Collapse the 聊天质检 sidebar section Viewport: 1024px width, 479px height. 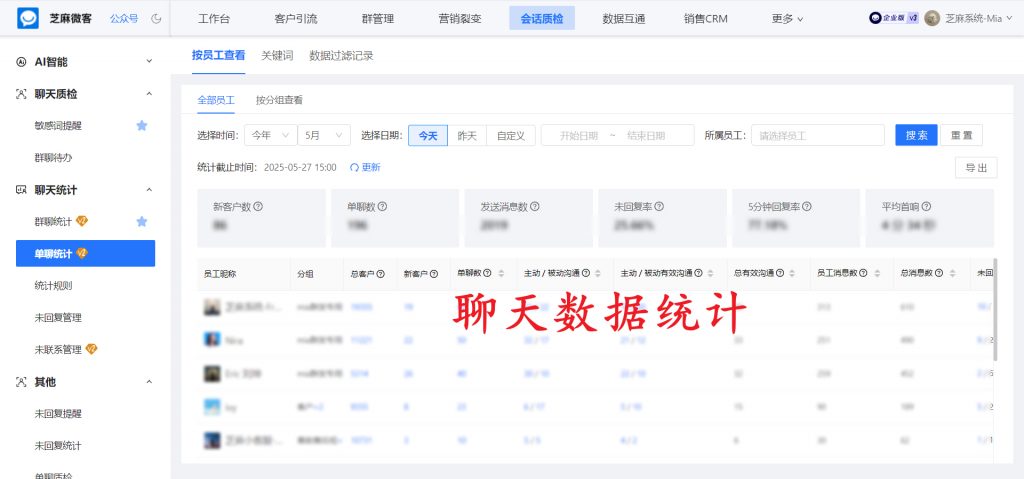coord(149,94)
